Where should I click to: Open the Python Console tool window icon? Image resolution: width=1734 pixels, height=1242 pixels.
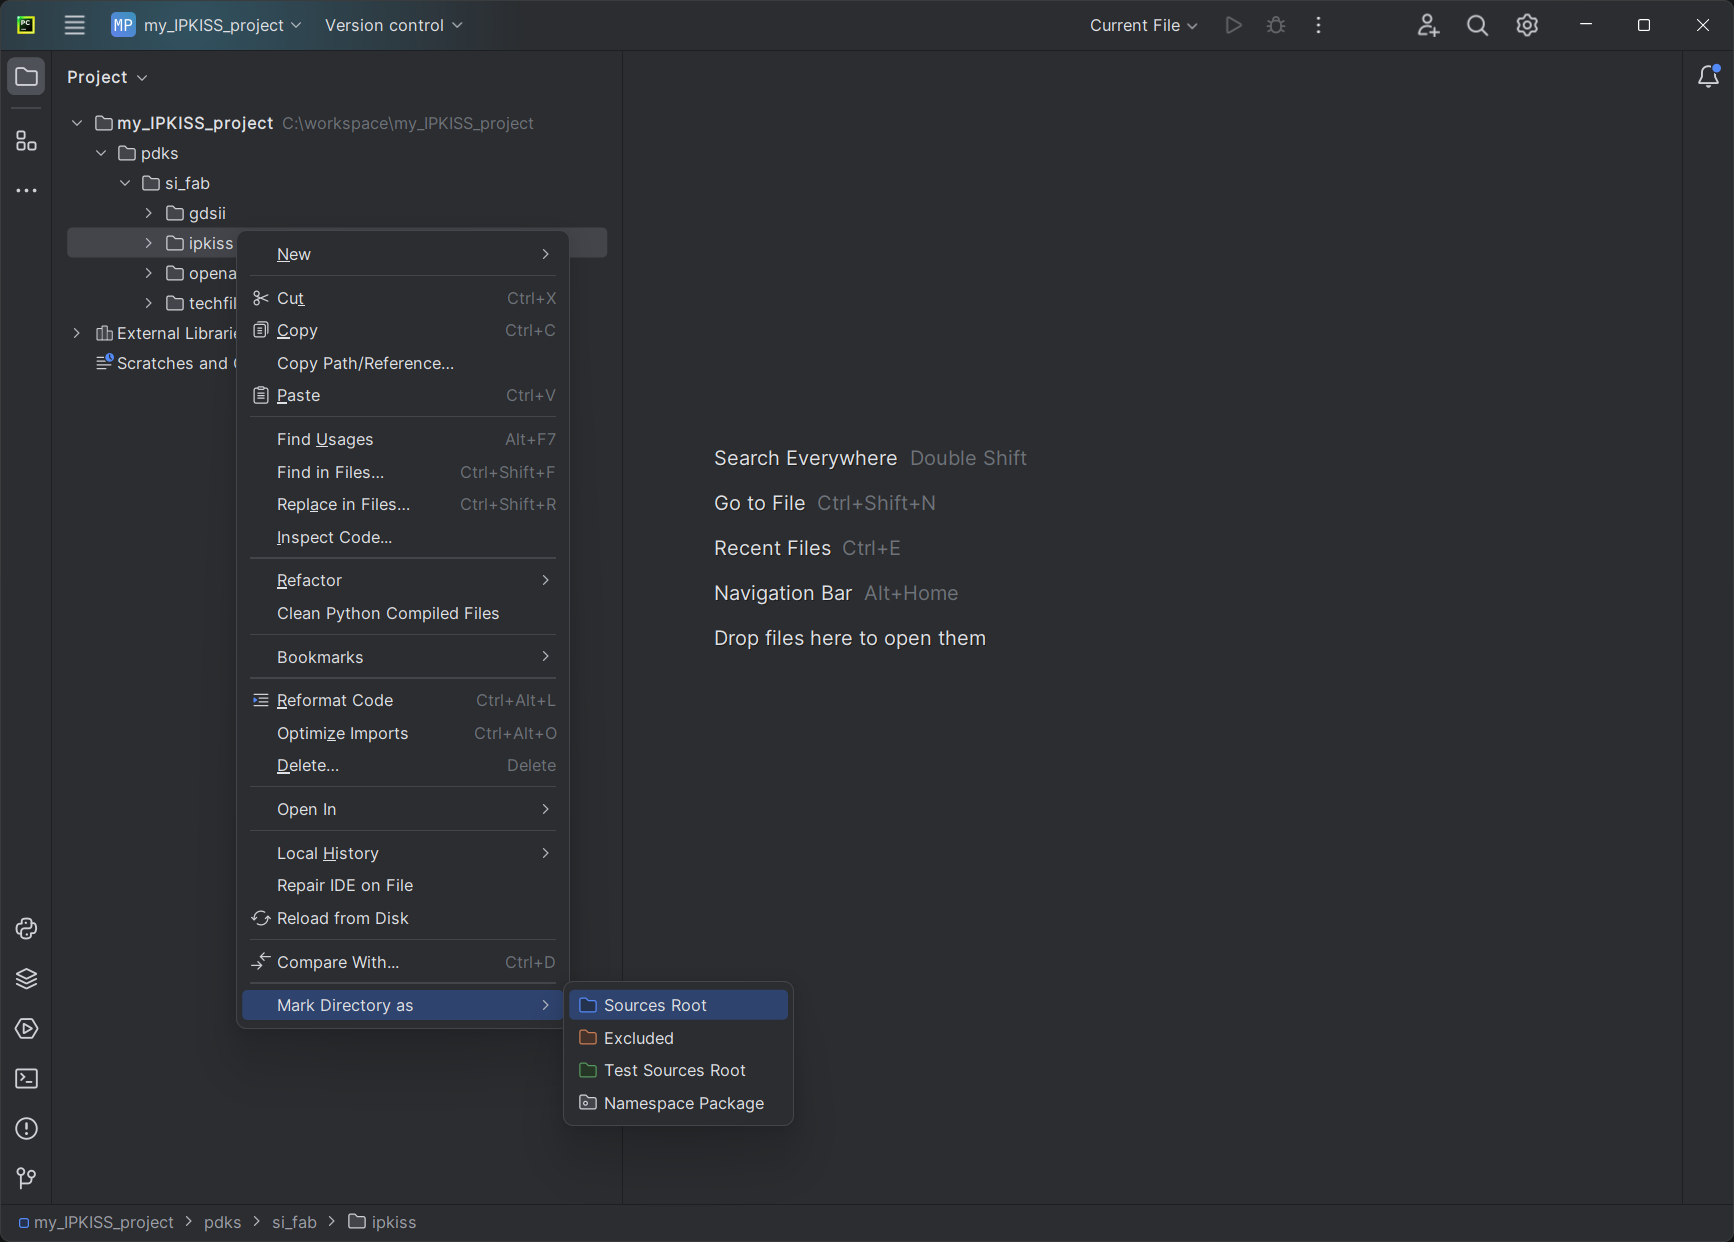[x=27, y=929]
